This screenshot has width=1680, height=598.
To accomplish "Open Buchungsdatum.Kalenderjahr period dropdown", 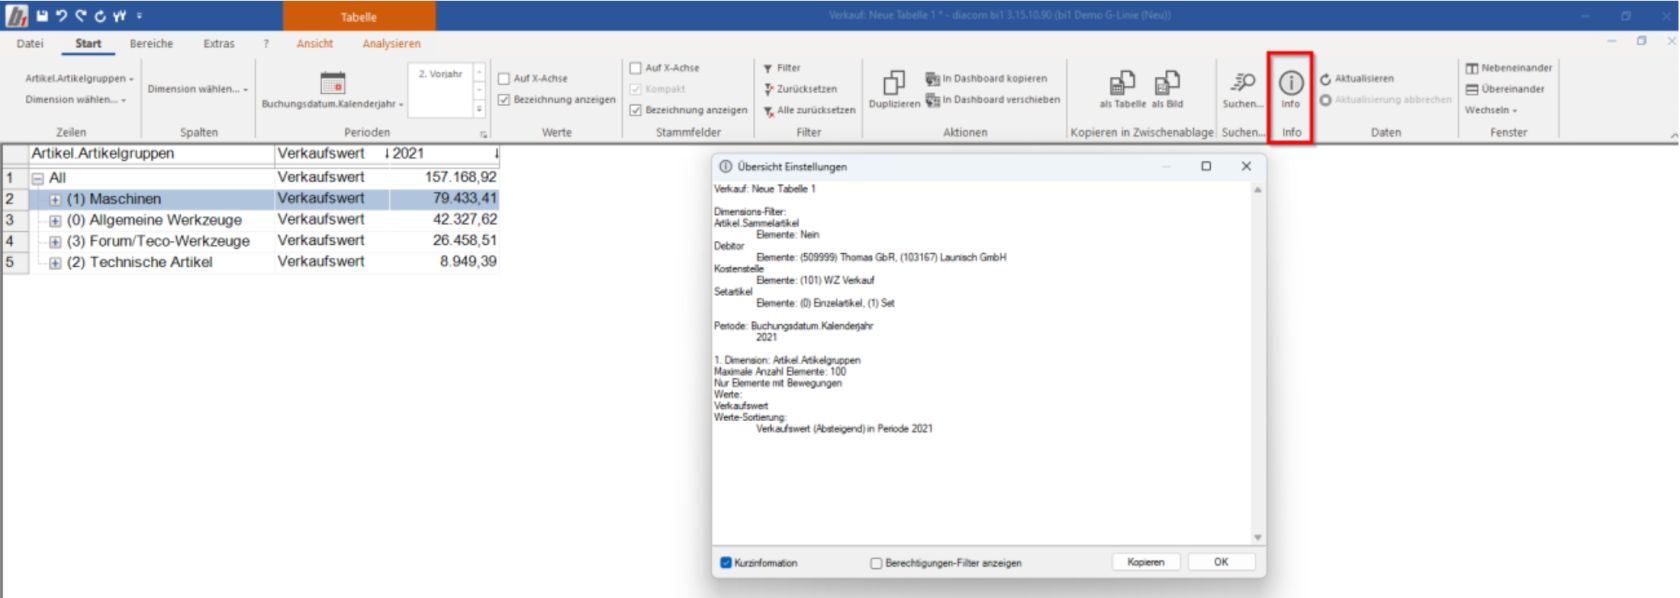I will [x=332, y=104].
